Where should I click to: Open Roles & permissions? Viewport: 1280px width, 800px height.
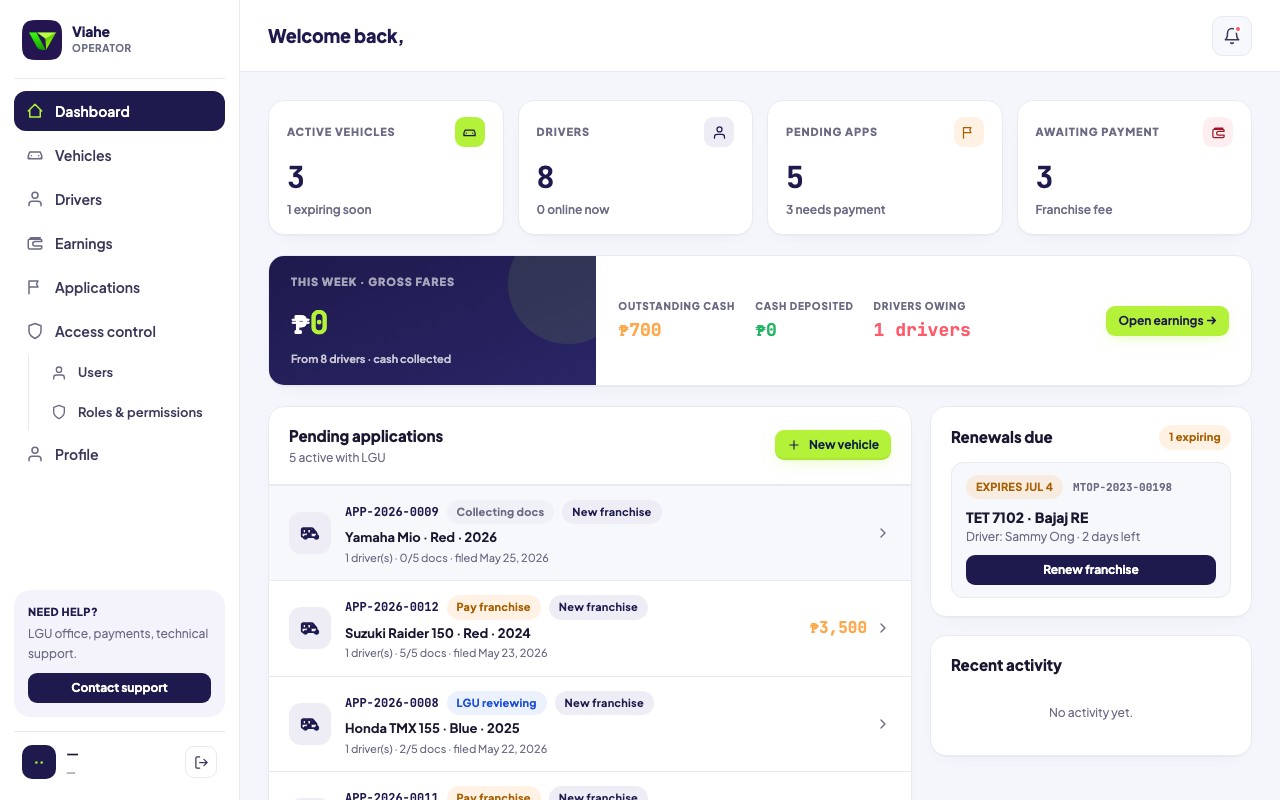click(x=132, y=412)
